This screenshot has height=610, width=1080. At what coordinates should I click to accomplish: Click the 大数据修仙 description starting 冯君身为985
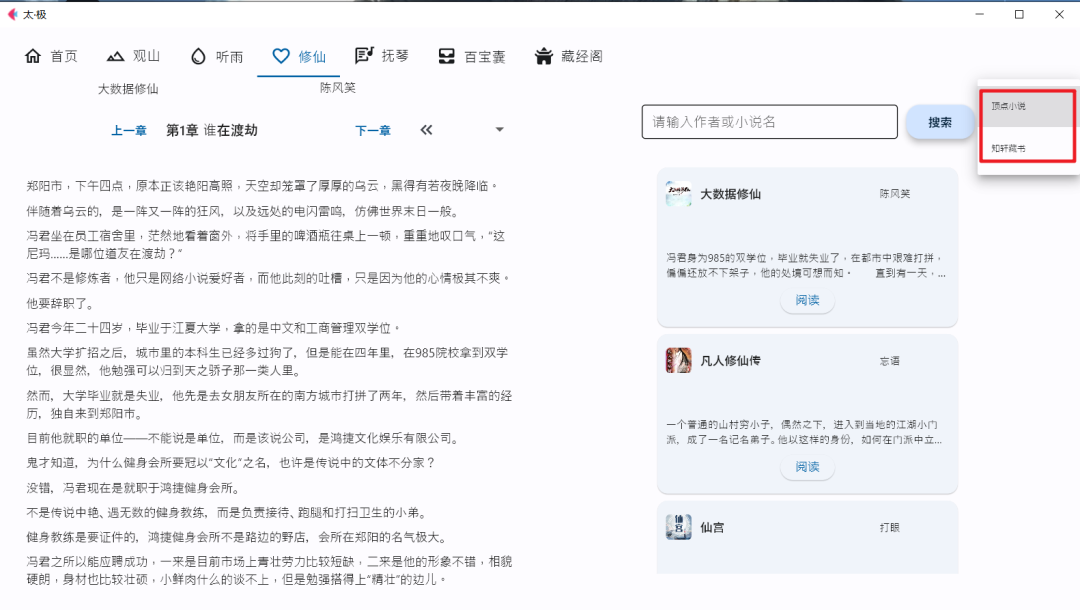[x=806, y=265]
